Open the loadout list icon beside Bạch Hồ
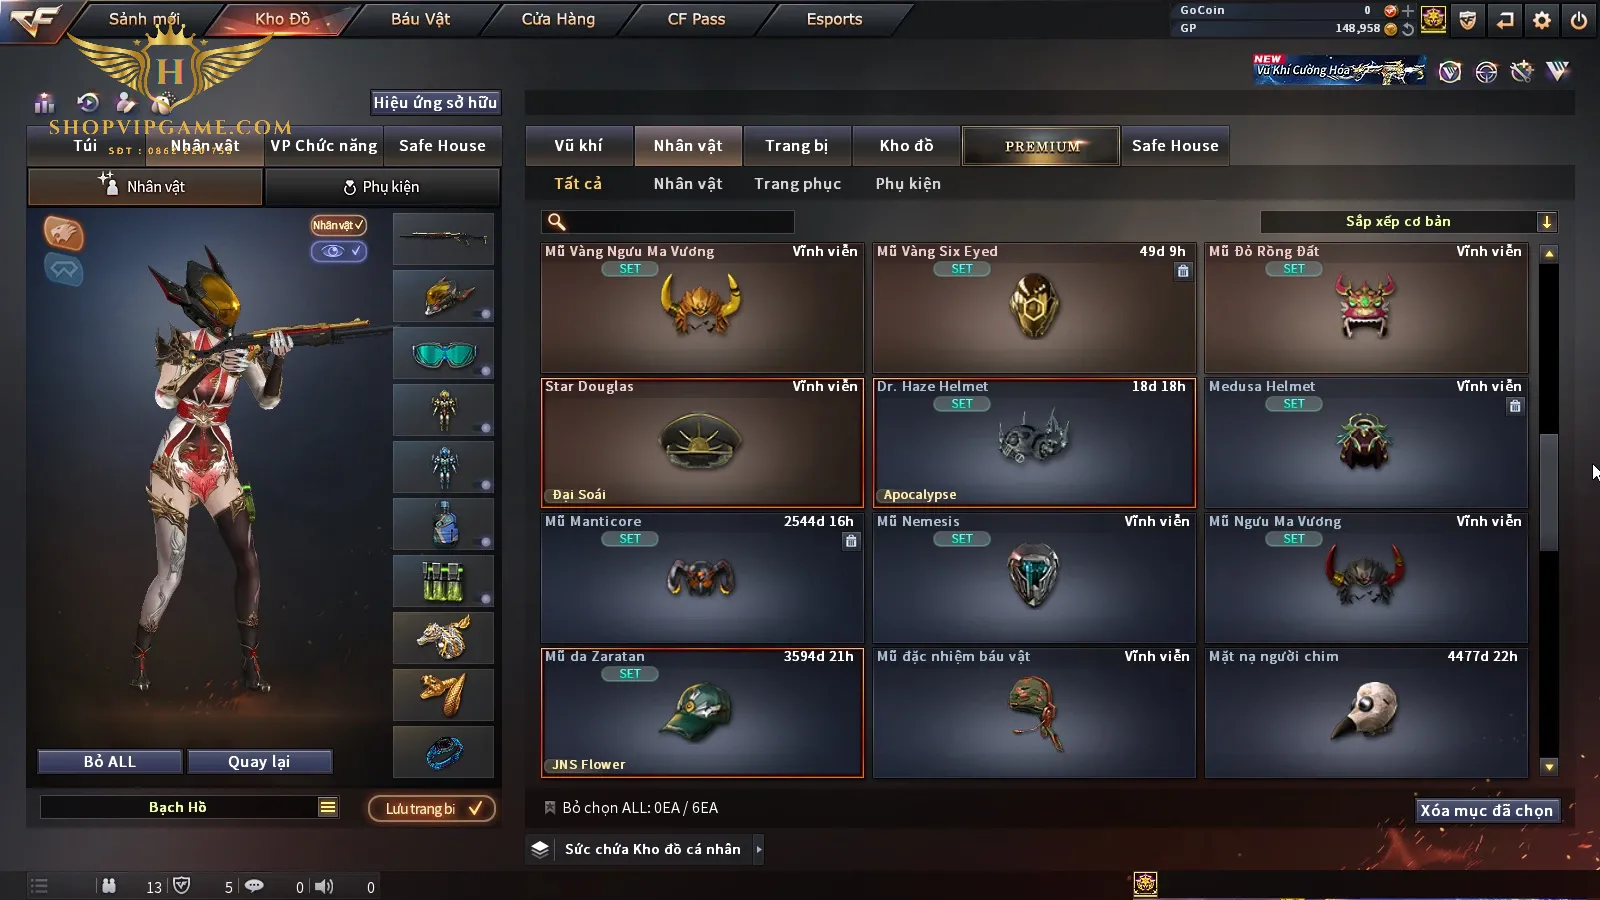Screen dimensions: 1600x900 click(328, 807)
